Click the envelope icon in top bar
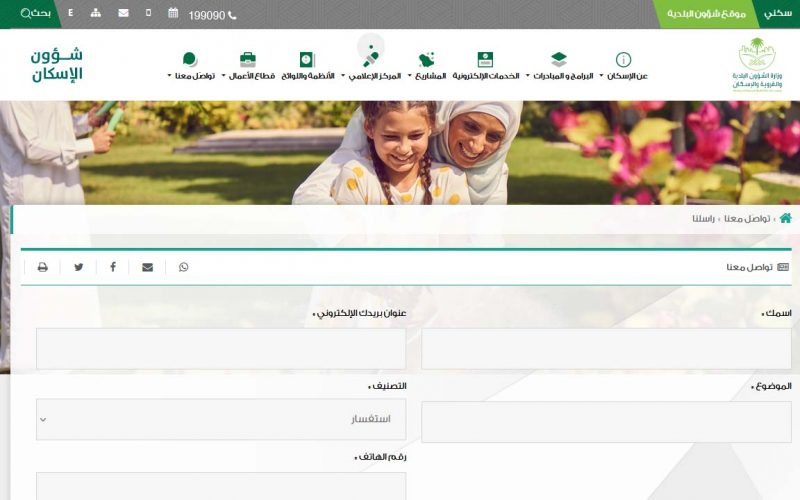The height and width of the screenshot is (500, 800). (123, 13)
